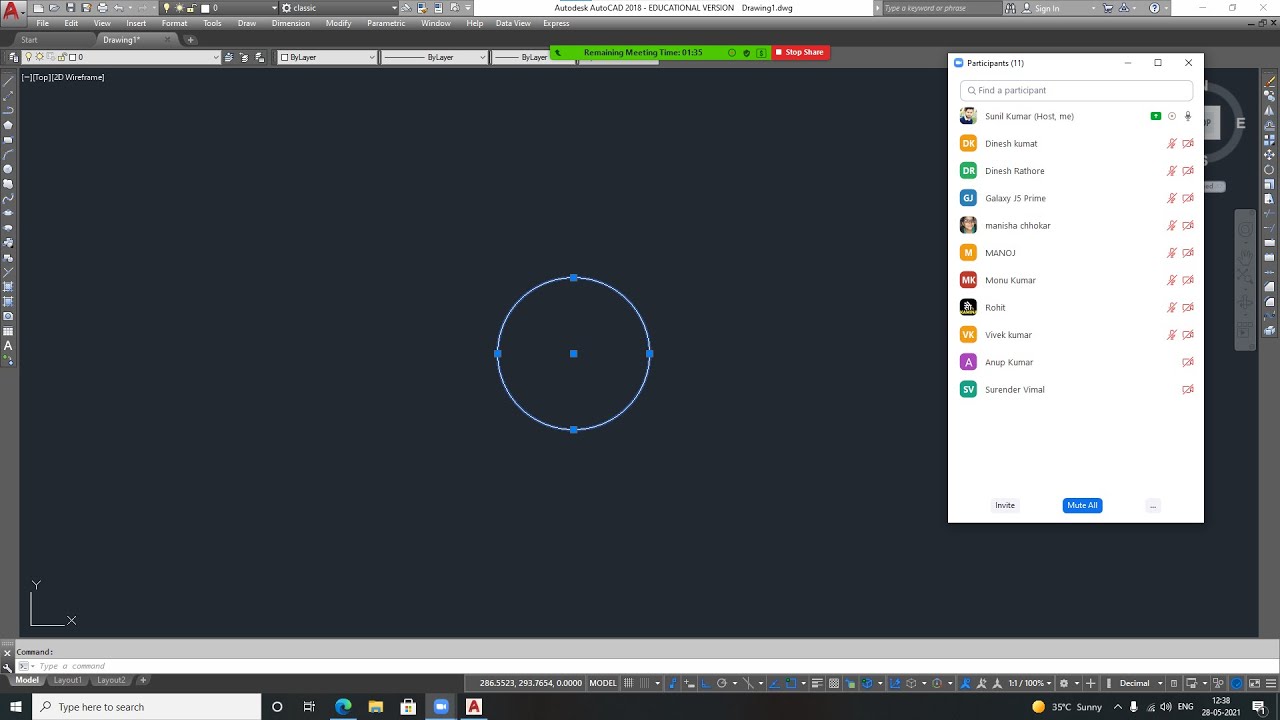Open the Modify menu
The height and width of the screenshot is (720, 1280).
coord(338,23)
